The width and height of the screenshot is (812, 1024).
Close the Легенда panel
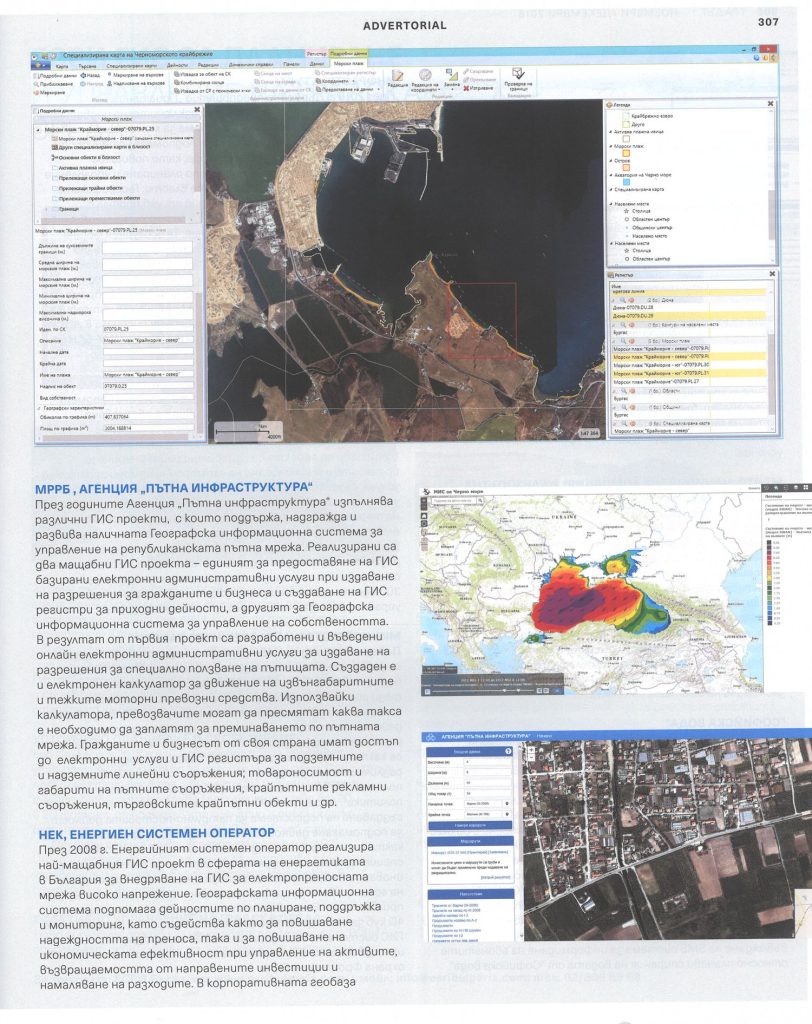coord(771,103)
